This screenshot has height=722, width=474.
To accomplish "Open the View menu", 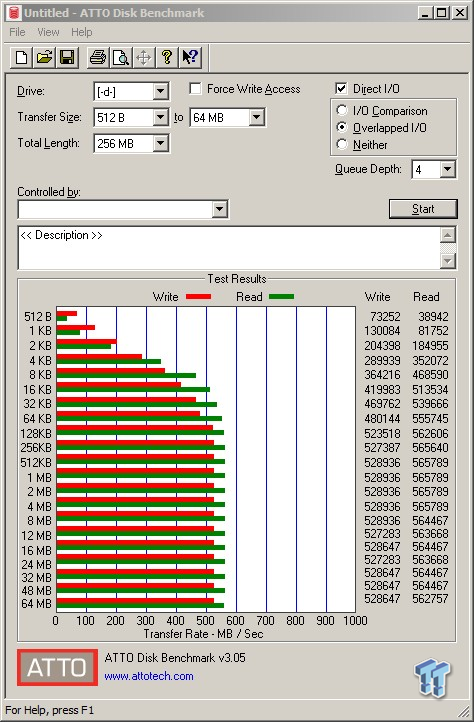I will (x=48, y=32).
